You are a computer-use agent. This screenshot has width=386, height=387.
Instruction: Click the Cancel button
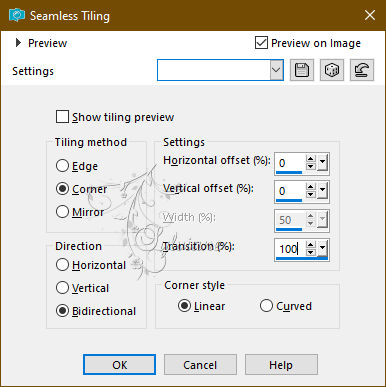pos(200,365)
